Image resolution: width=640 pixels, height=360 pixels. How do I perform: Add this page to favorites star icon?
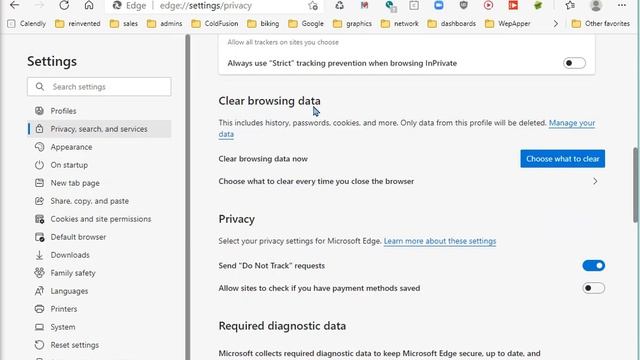click(x=313, y=6)
